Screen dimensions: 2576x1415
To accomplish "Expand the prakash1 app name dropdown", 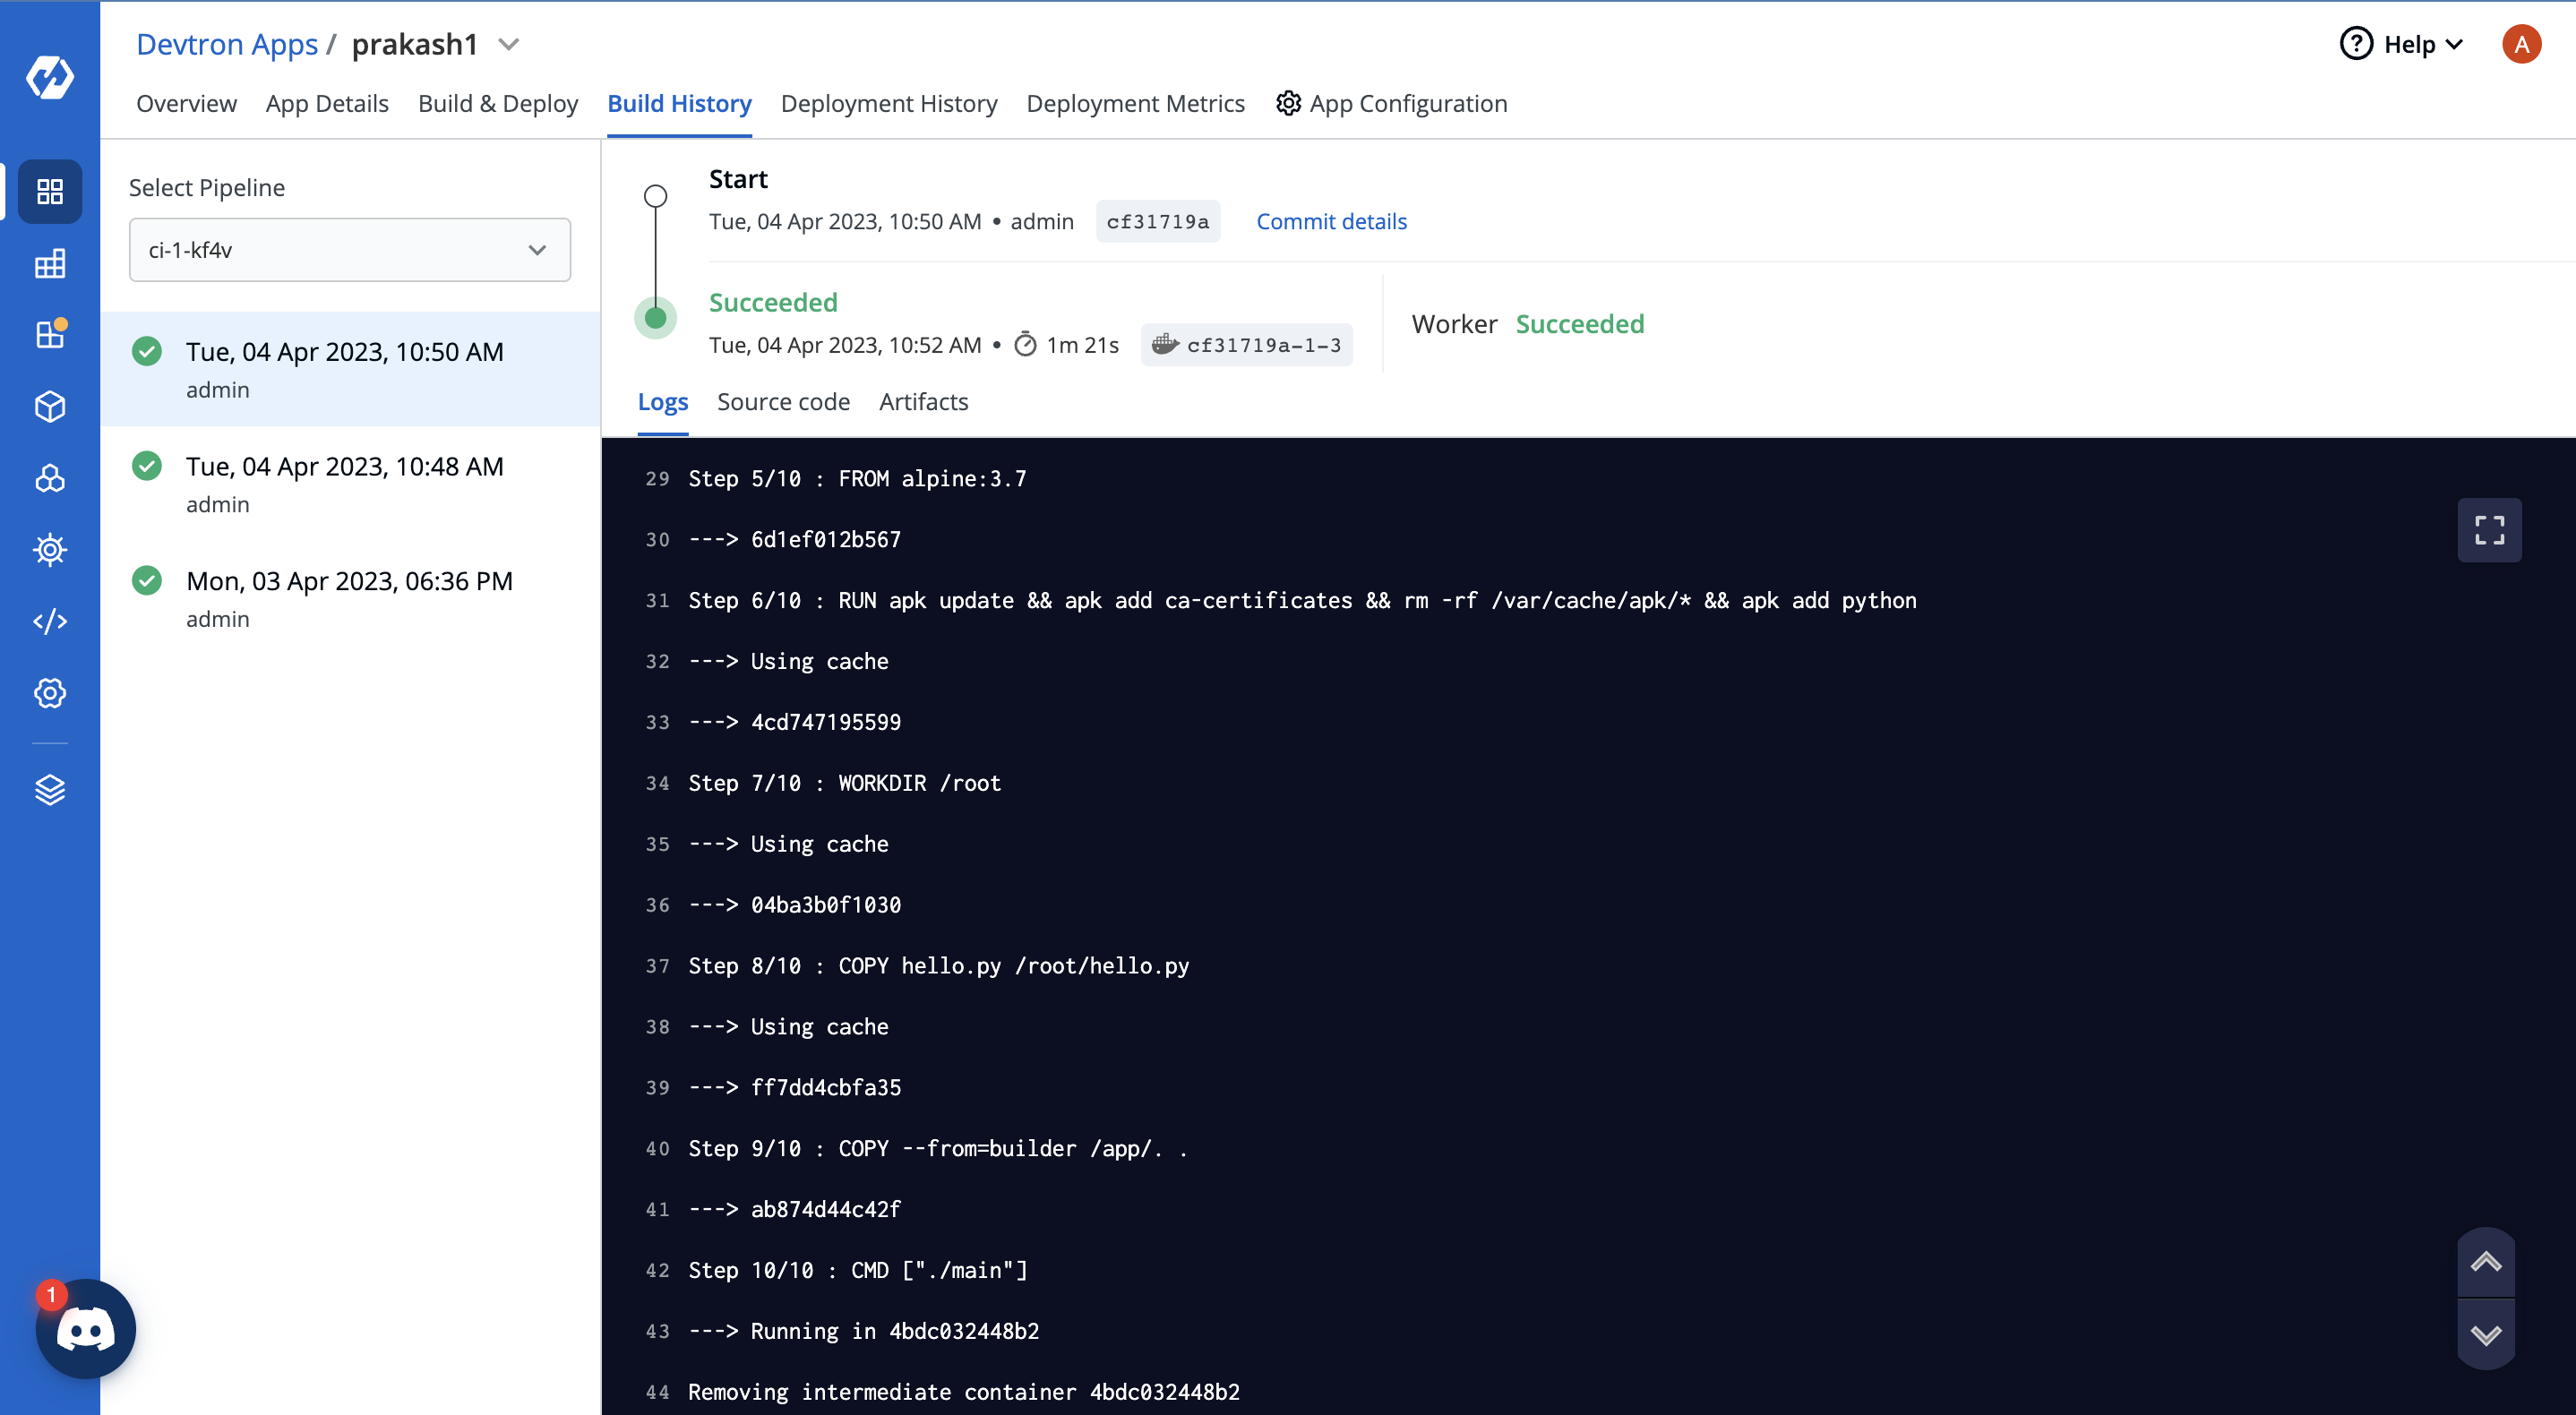I will [508, 44].
